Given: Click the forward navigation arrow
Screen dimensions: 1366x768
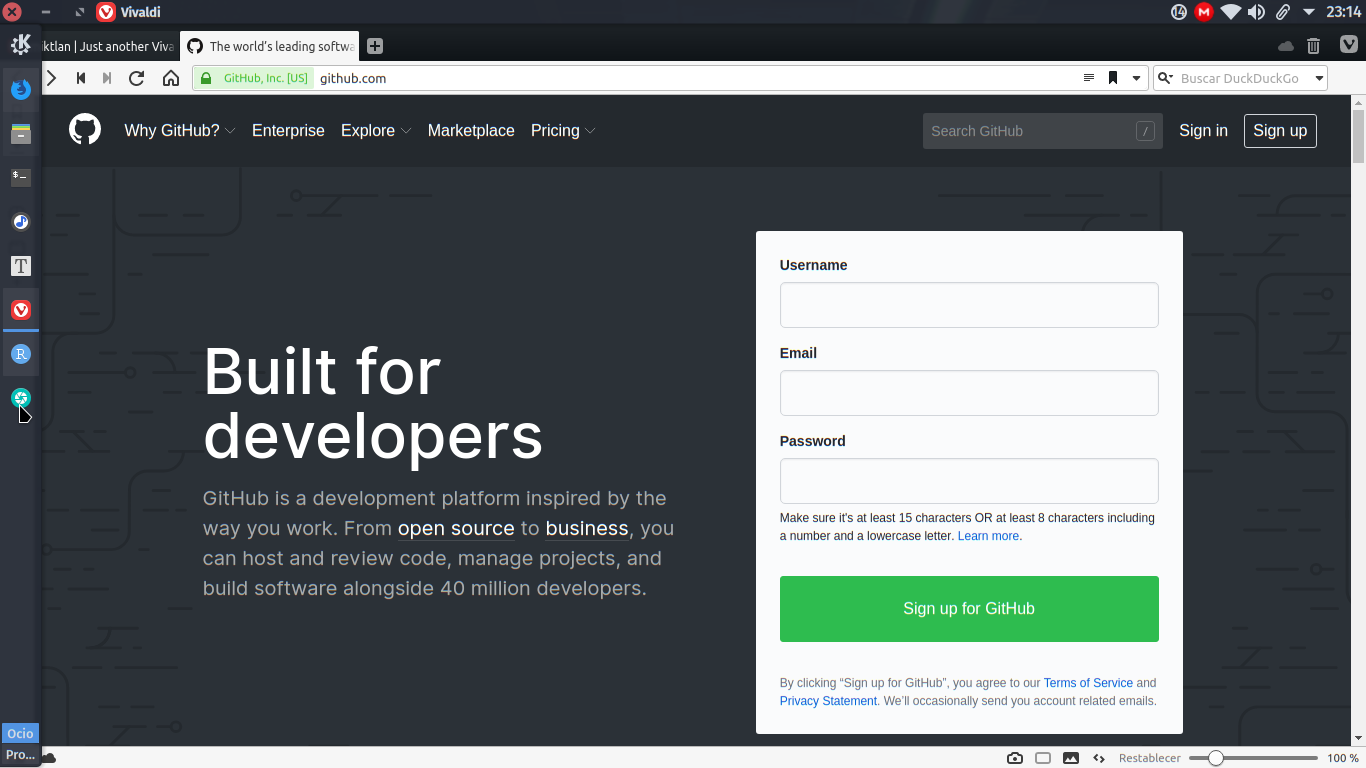Looking at the screenshot, I should pyautogui.click(x=52, y=78).
